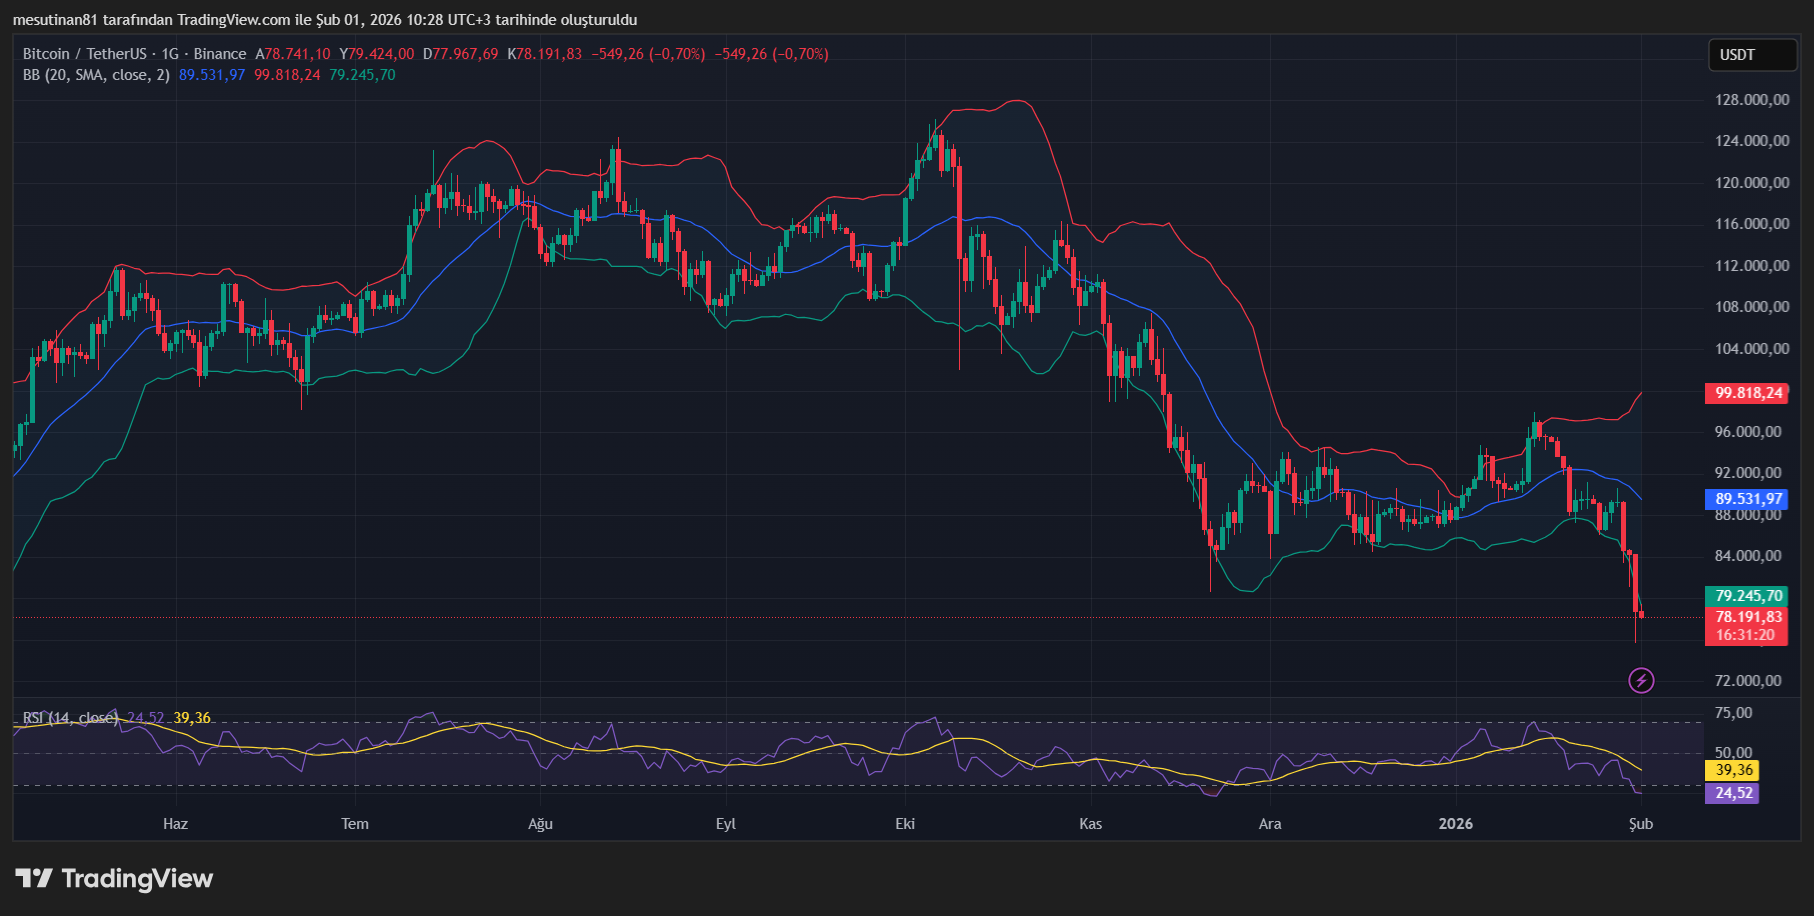Viewport: 1814px width, 916px height.
Task: Open the USDT currency selector
Action: click(x=1752, y=55)
